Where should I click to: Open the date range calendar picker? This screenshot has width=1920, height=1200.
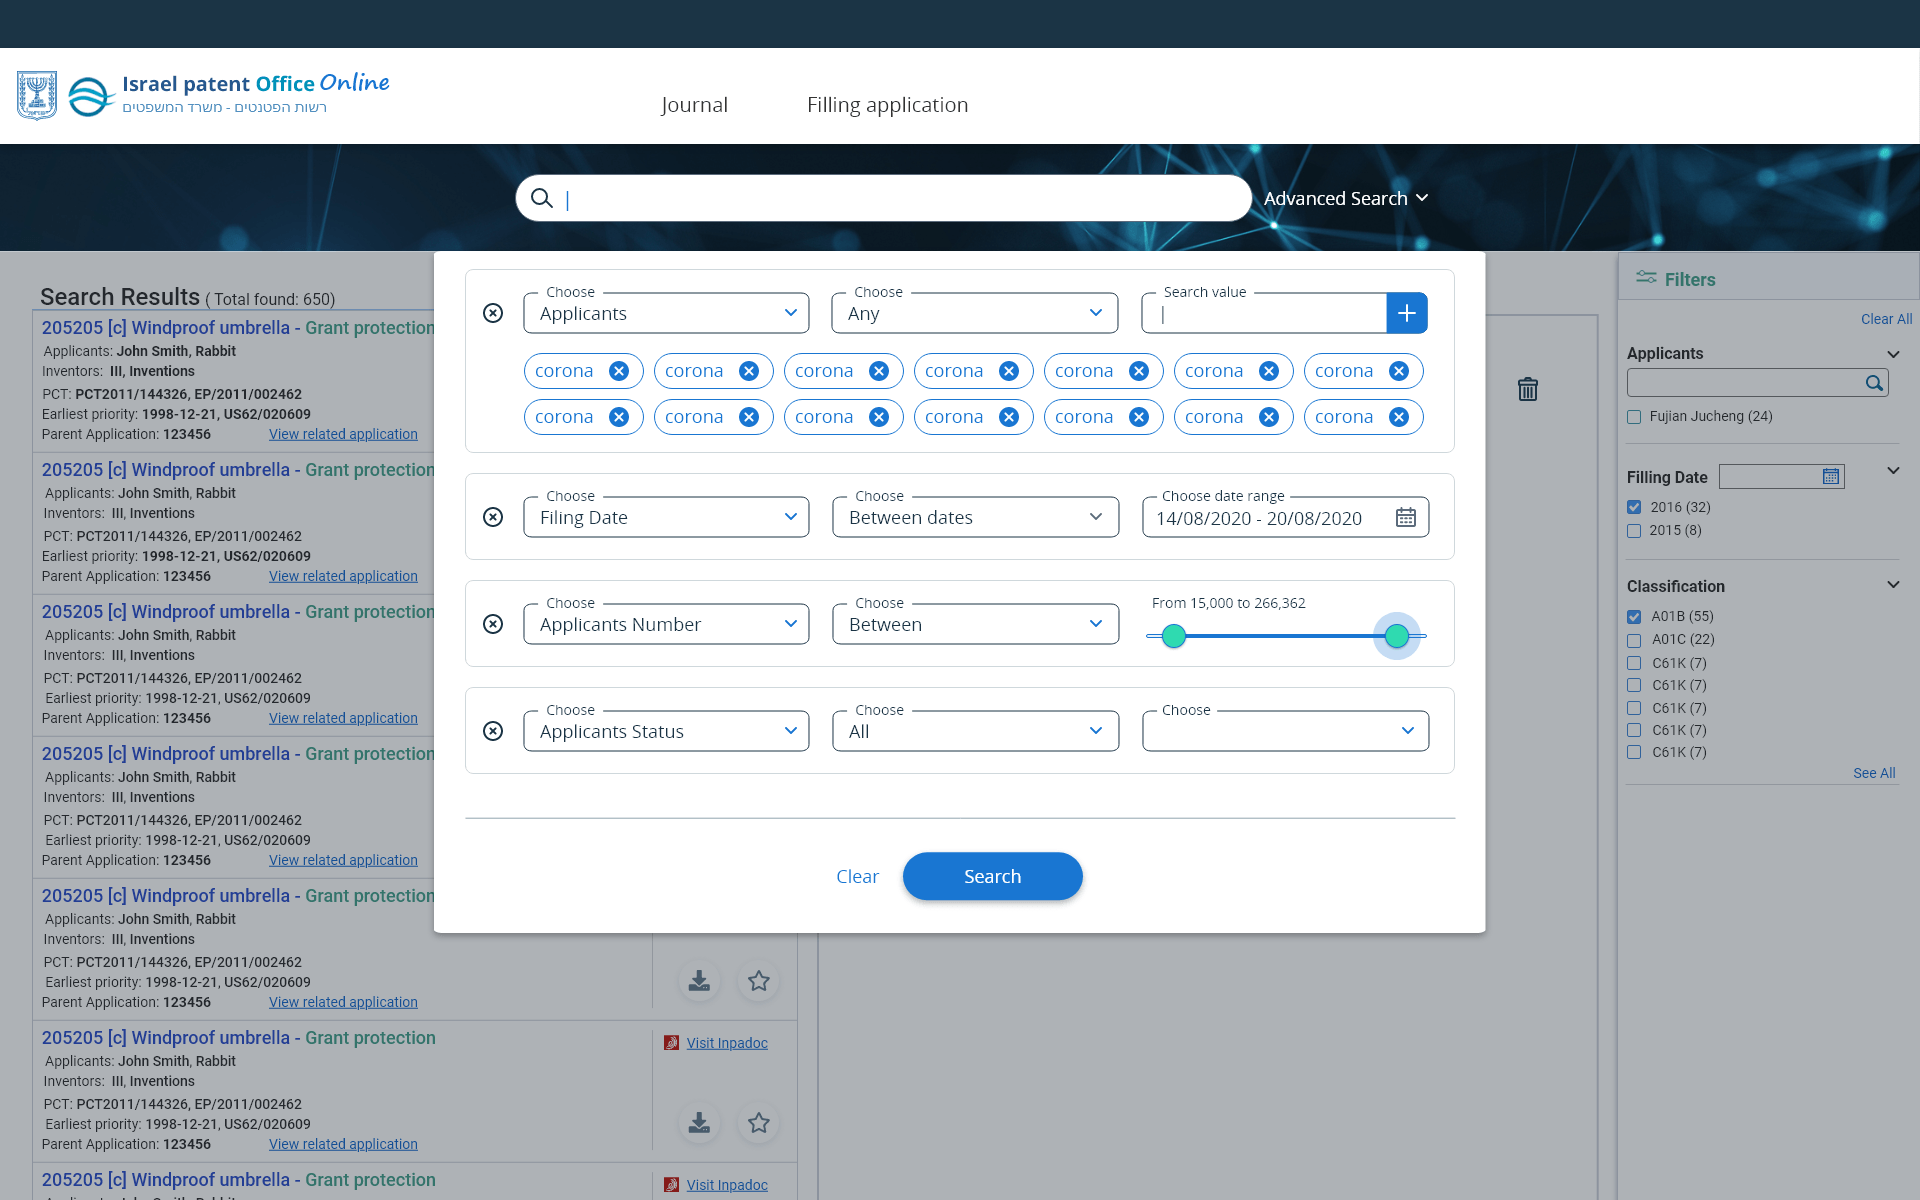click(1405, 517)
